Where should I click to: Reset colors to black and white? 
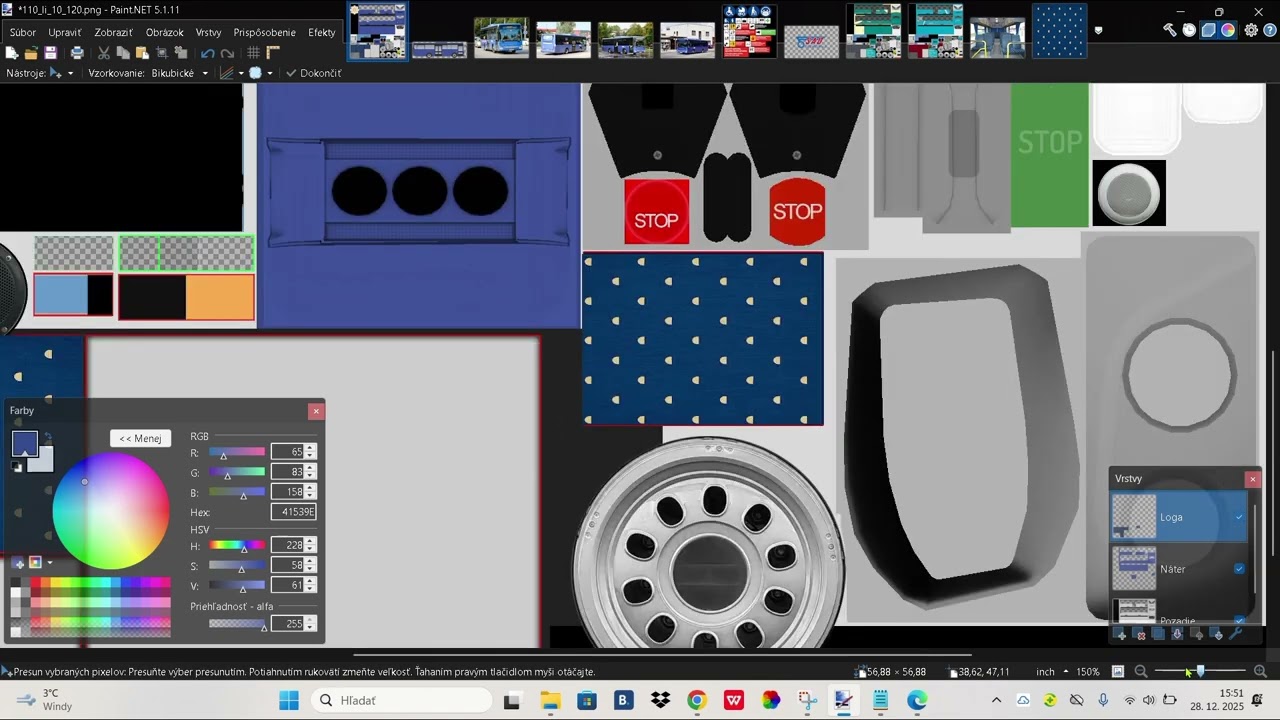pos(17,466)
